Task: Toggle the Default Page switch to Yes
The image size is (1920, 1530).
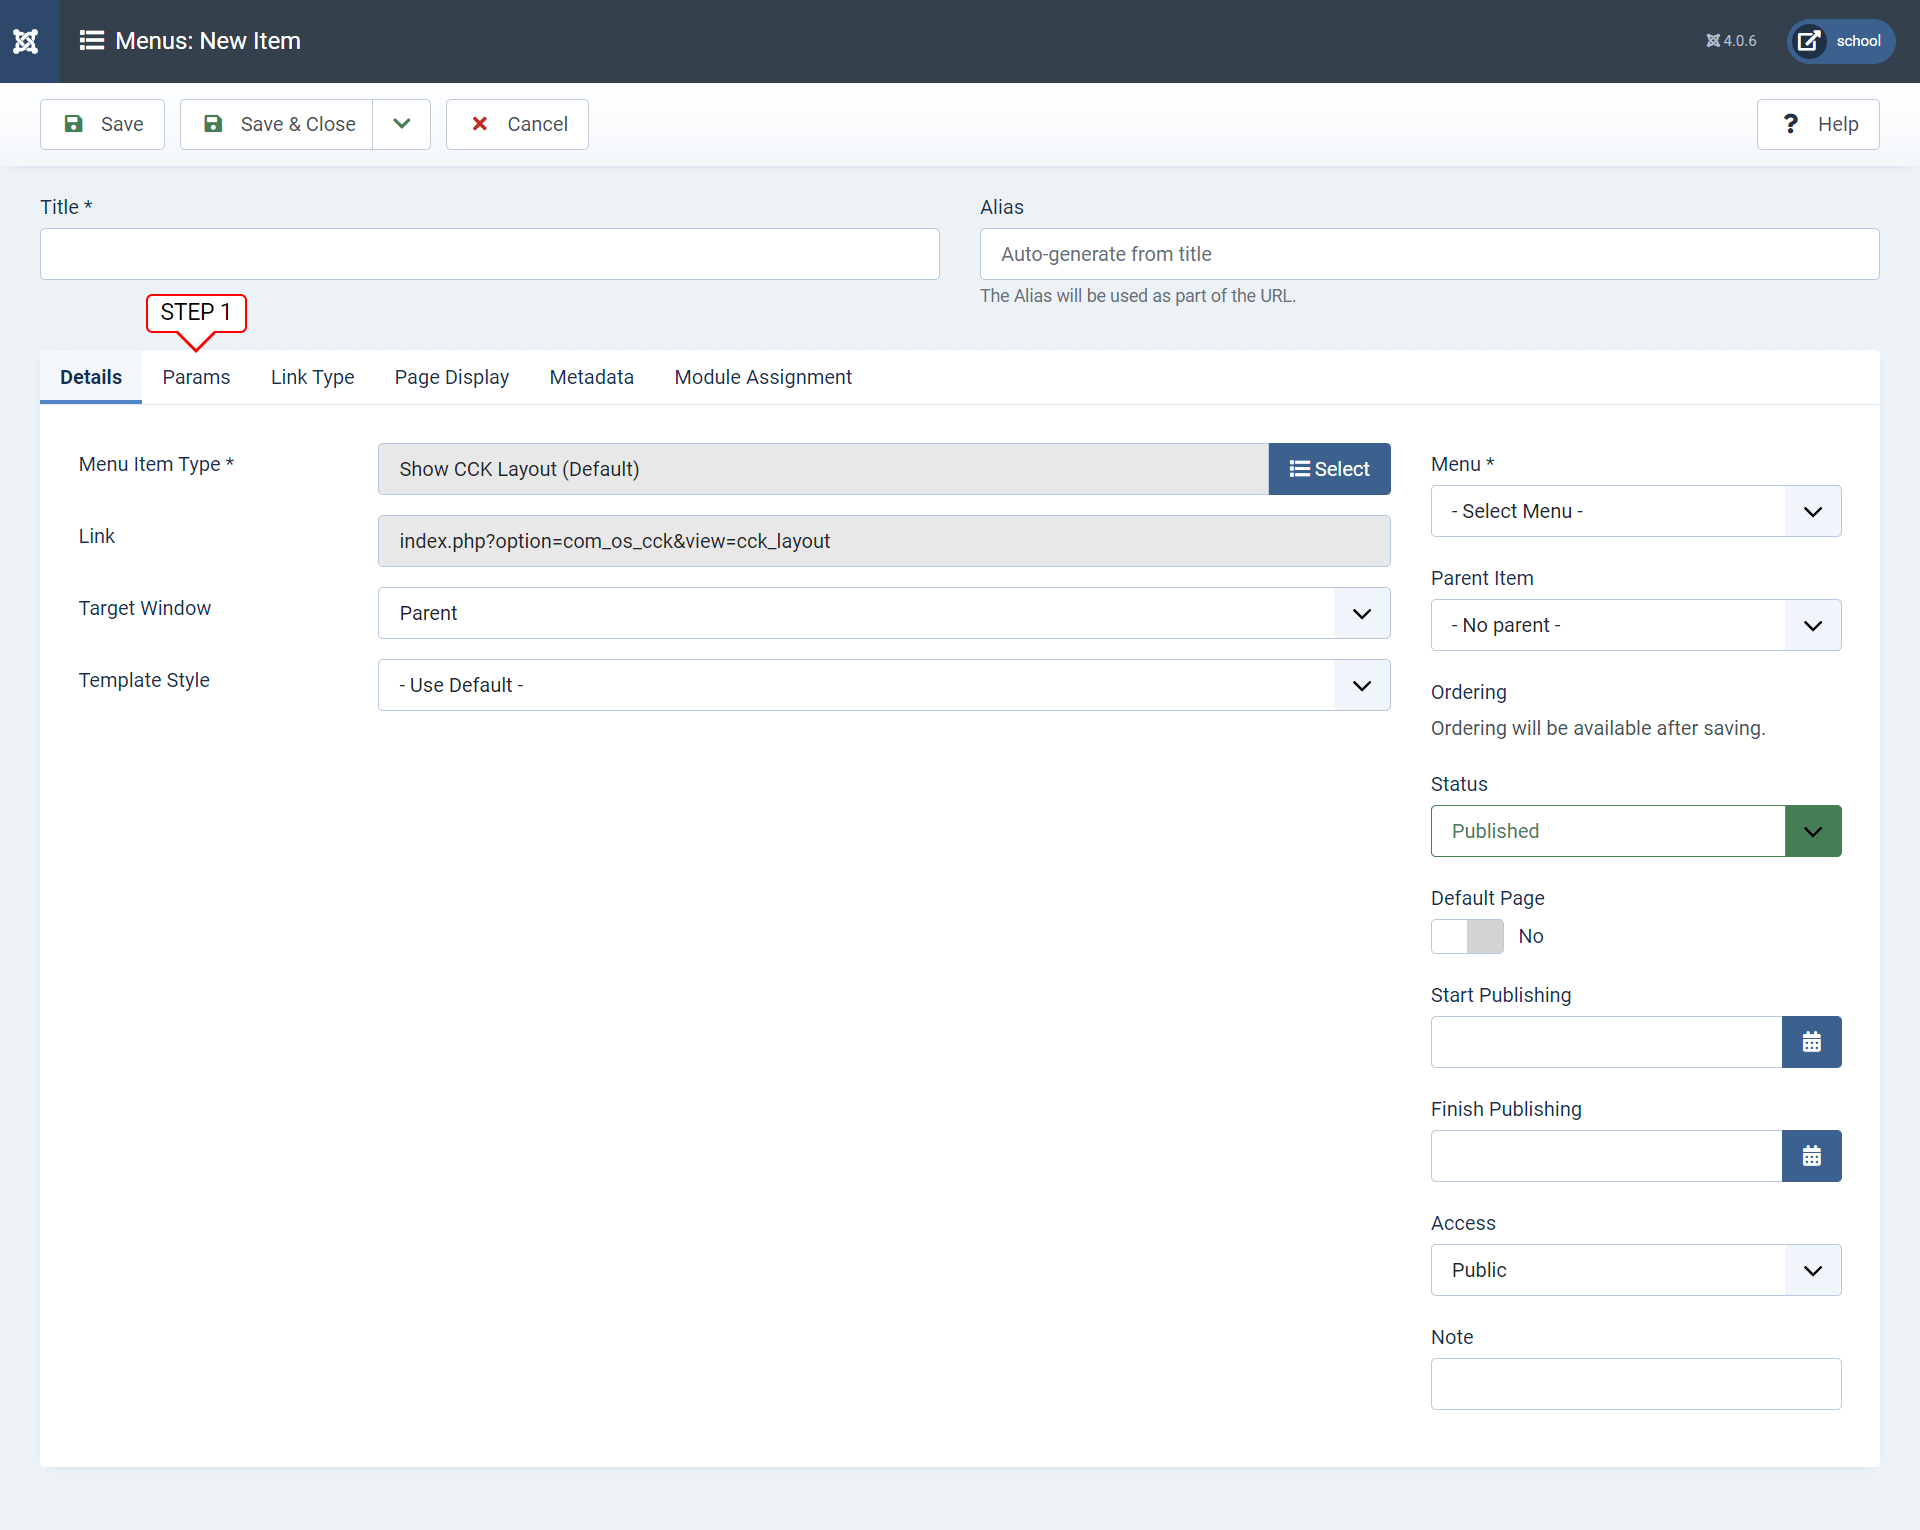Action: click(x=1466, y=935)
